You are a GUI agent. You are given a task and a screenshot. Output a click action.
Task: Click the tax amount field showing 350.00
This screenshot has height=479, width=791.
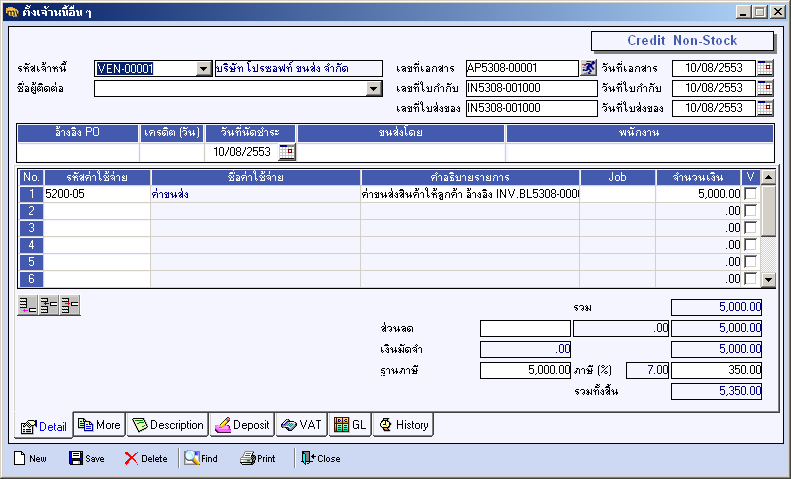pos(716,370)
